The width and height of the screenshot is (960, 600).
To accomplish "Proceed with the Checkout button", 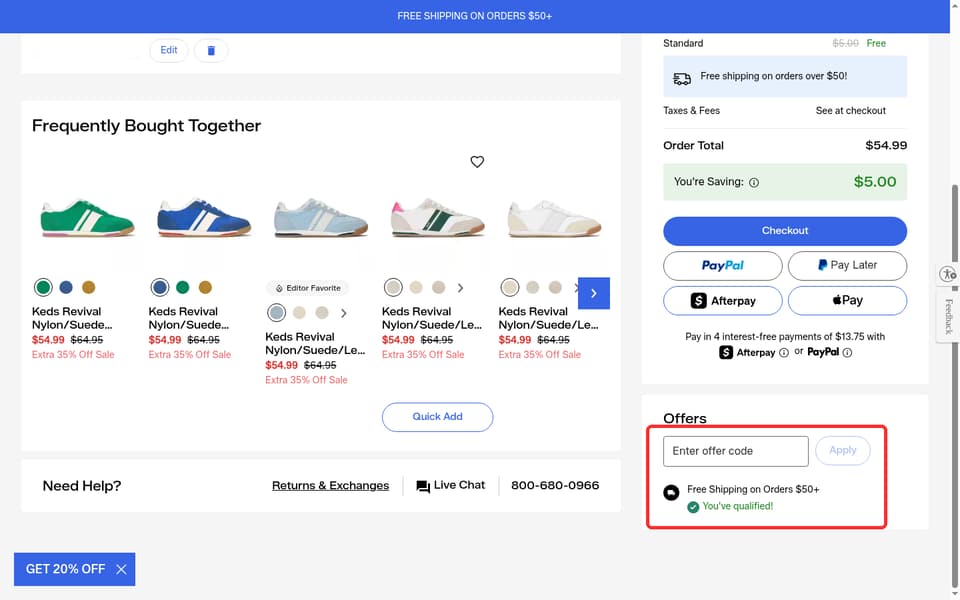I will [785, 231].
